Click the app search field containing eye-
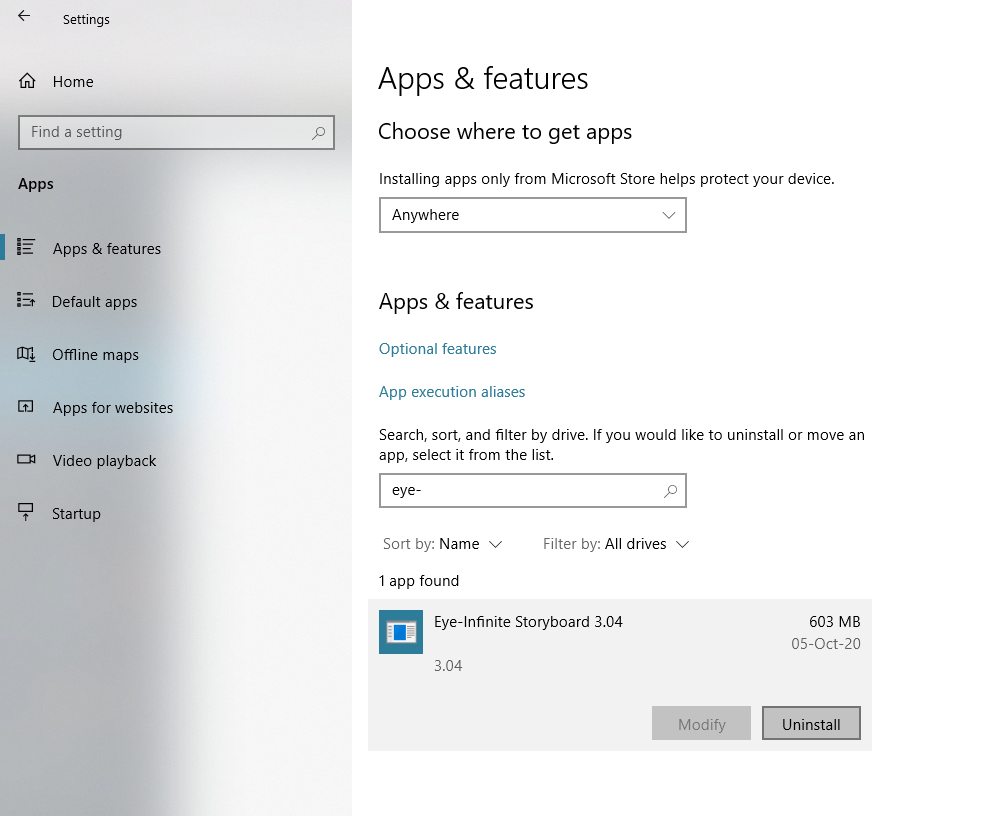1000x816 pixels. [533, 491]
